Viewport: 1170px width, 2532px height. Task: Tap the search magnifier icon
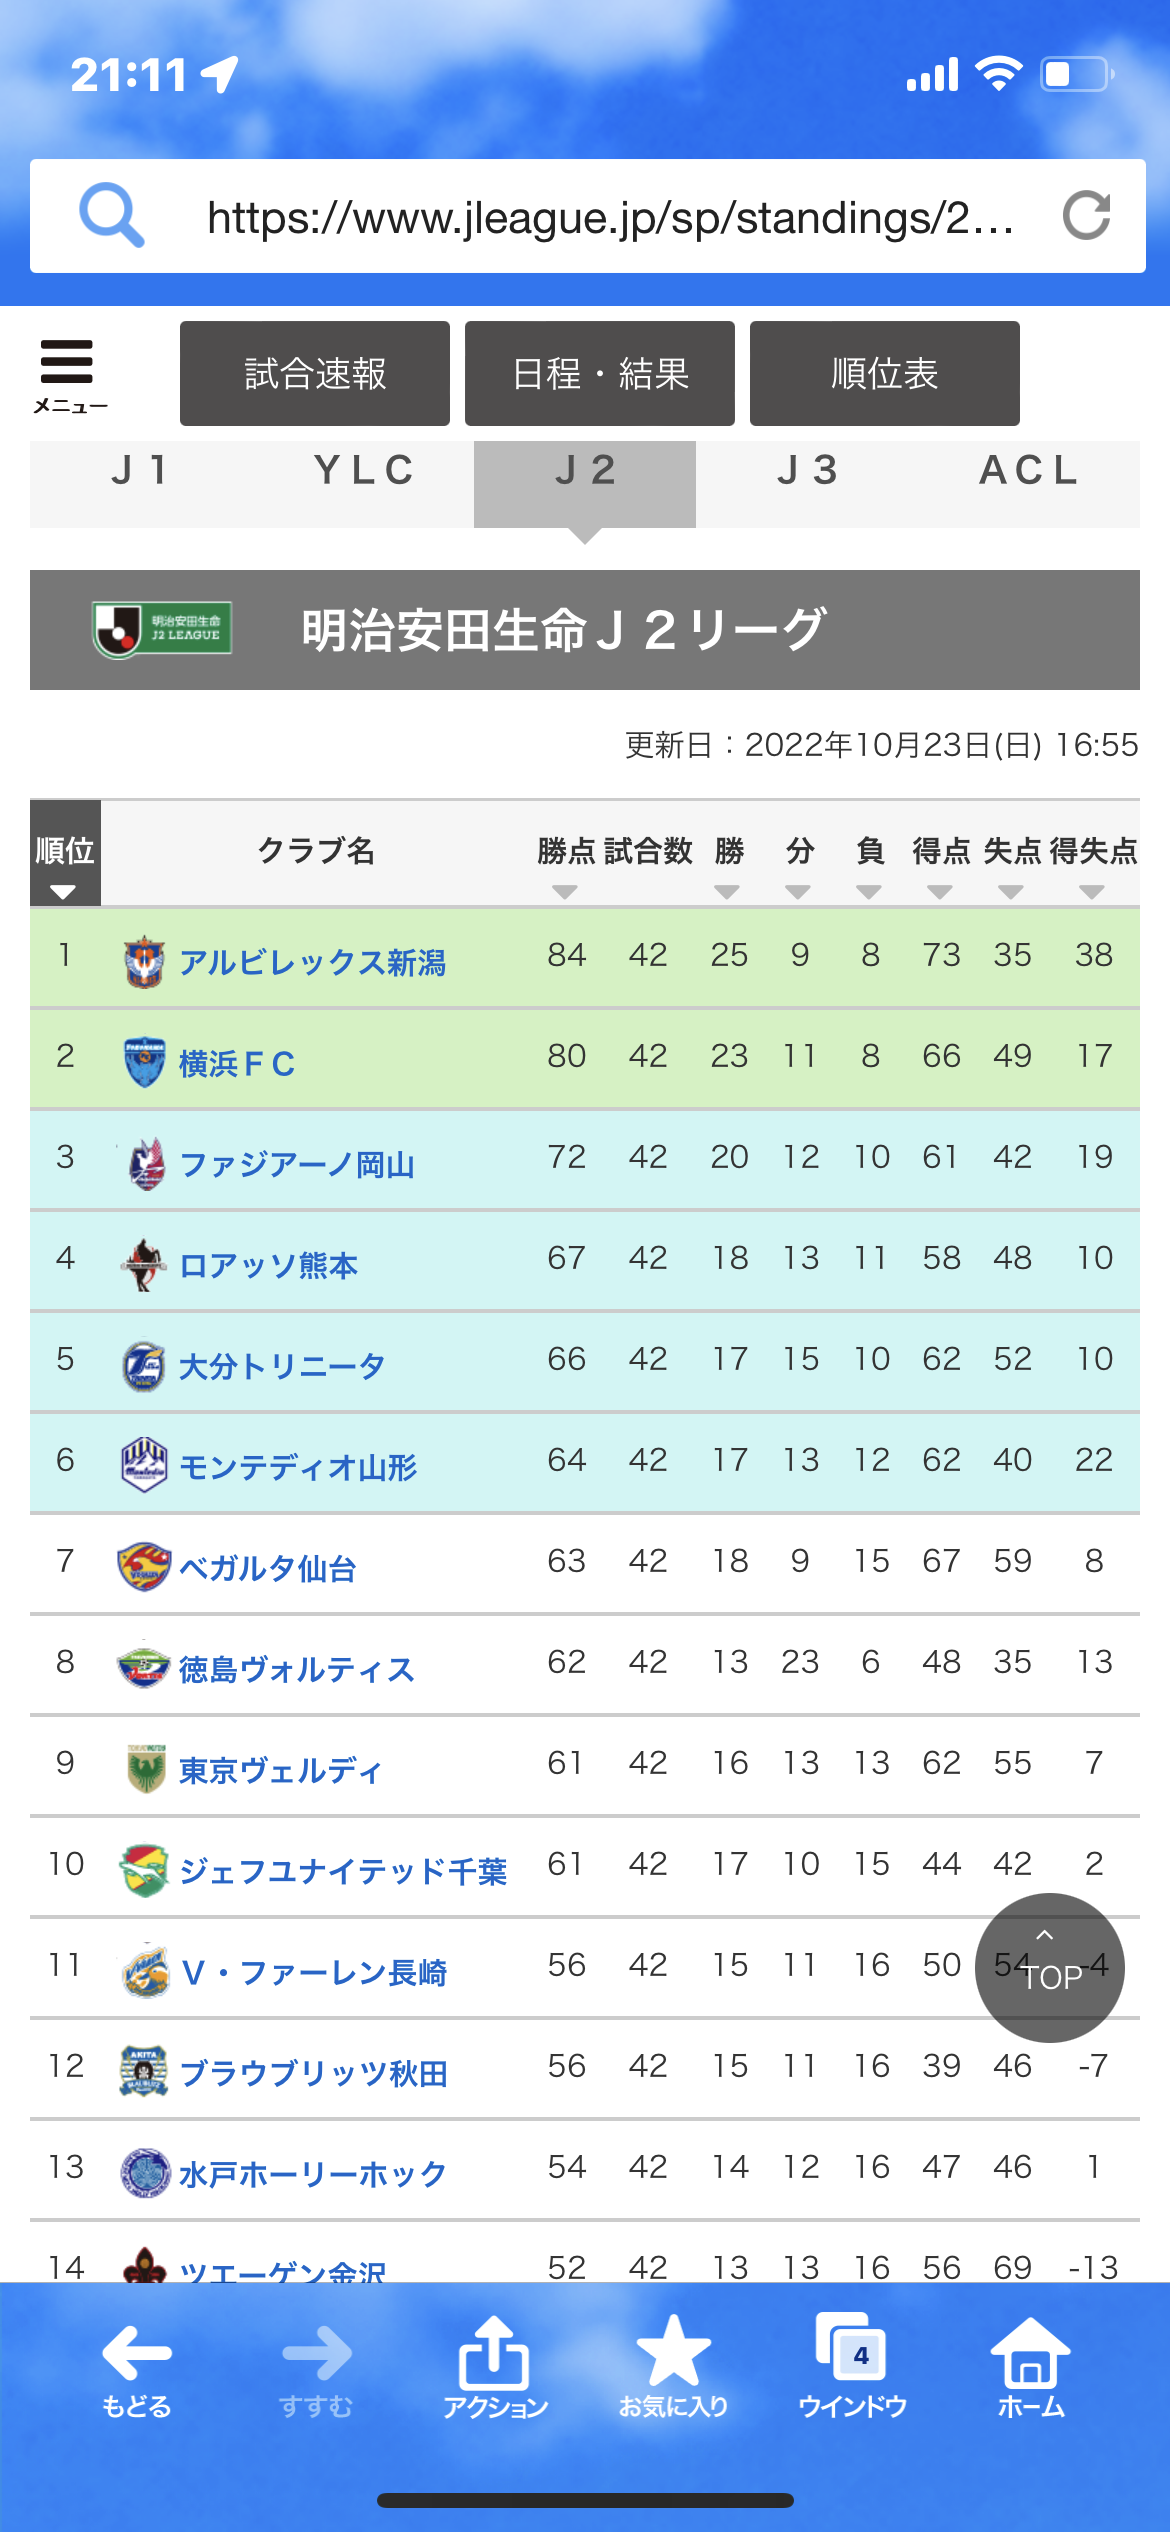pos(112,215)
